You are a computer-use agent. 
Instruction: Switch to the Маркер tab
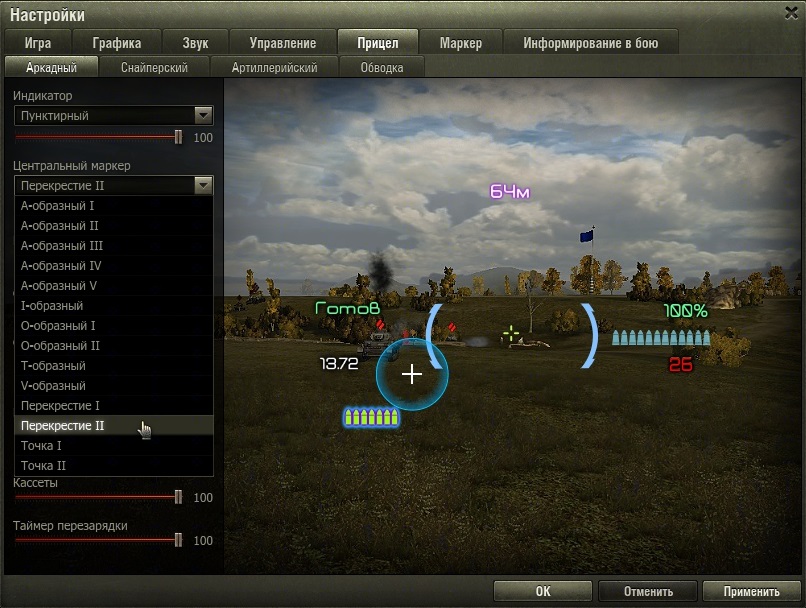coord(461,43)
